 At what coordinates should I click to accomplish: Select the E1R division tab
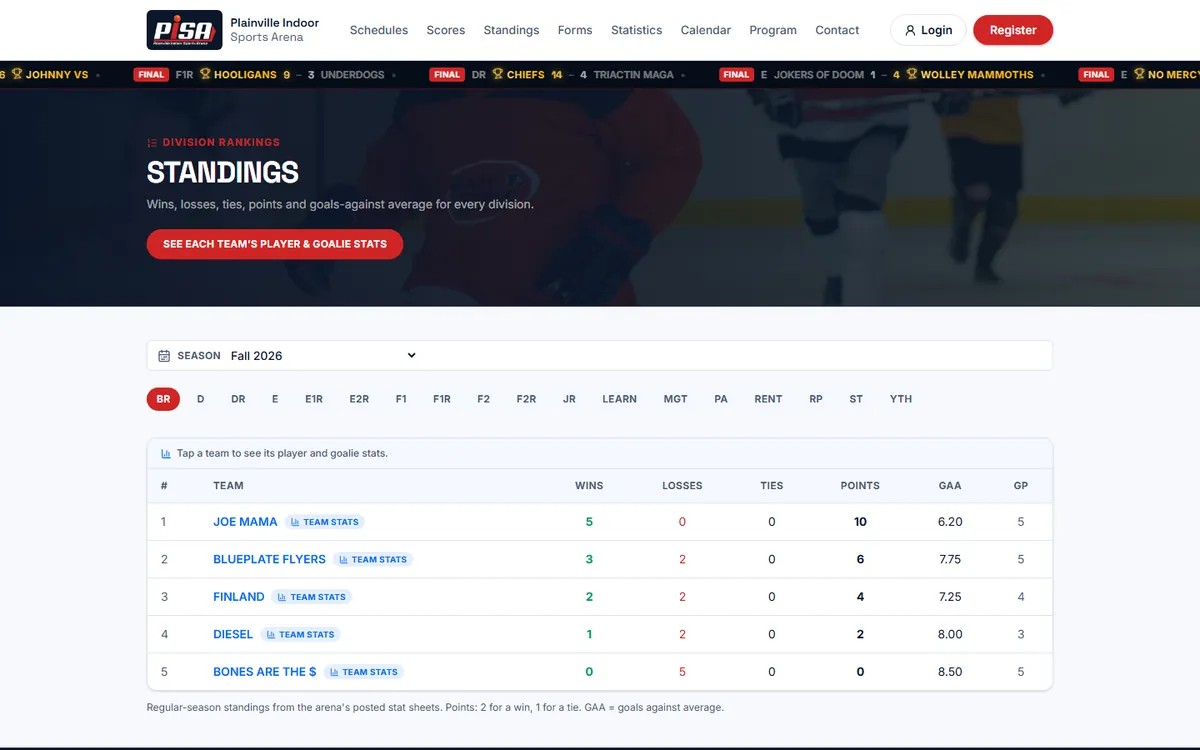(x=314, y=399)
